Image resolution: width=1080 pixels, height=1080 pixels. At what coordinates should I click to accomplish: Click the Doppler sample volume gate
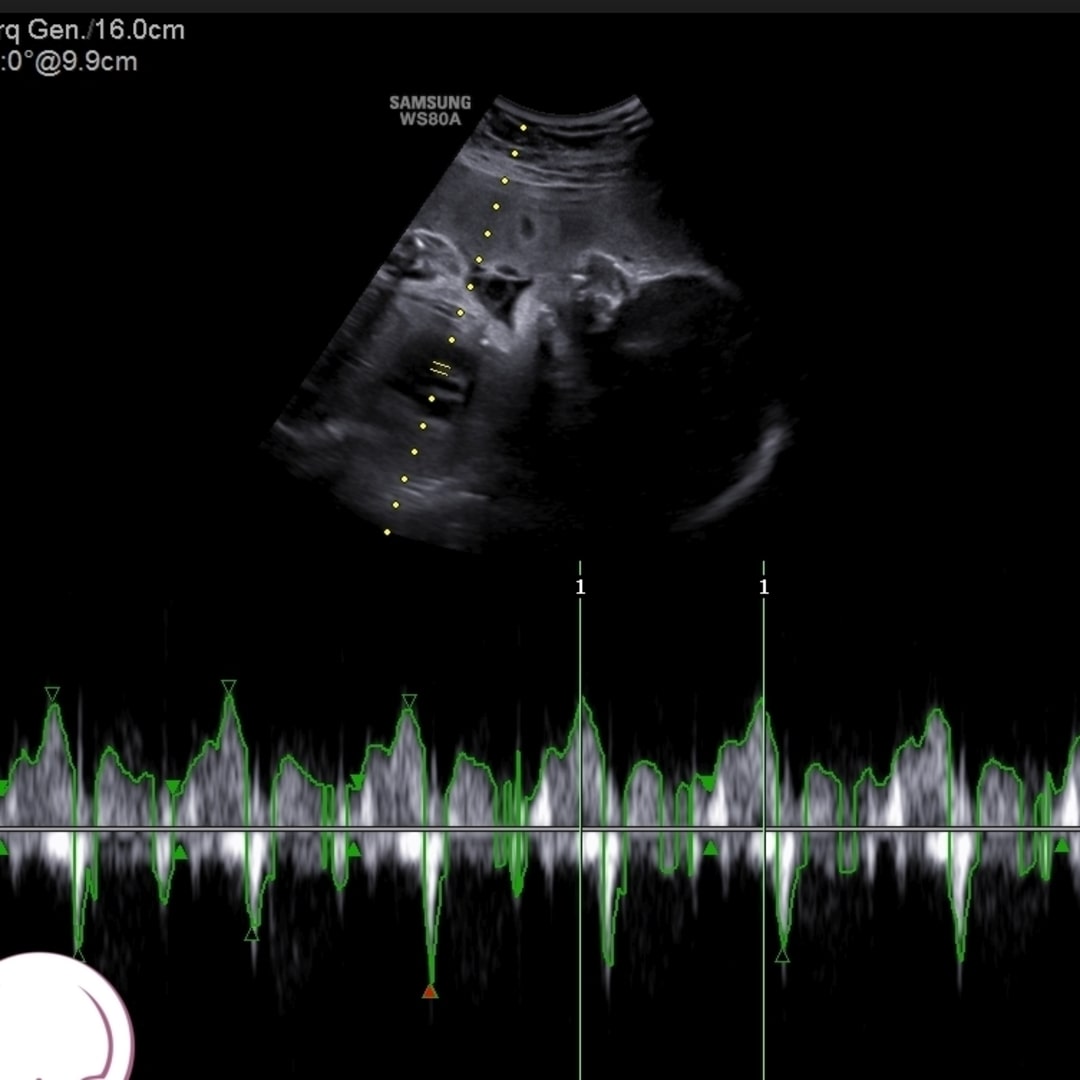click(441, 368)
